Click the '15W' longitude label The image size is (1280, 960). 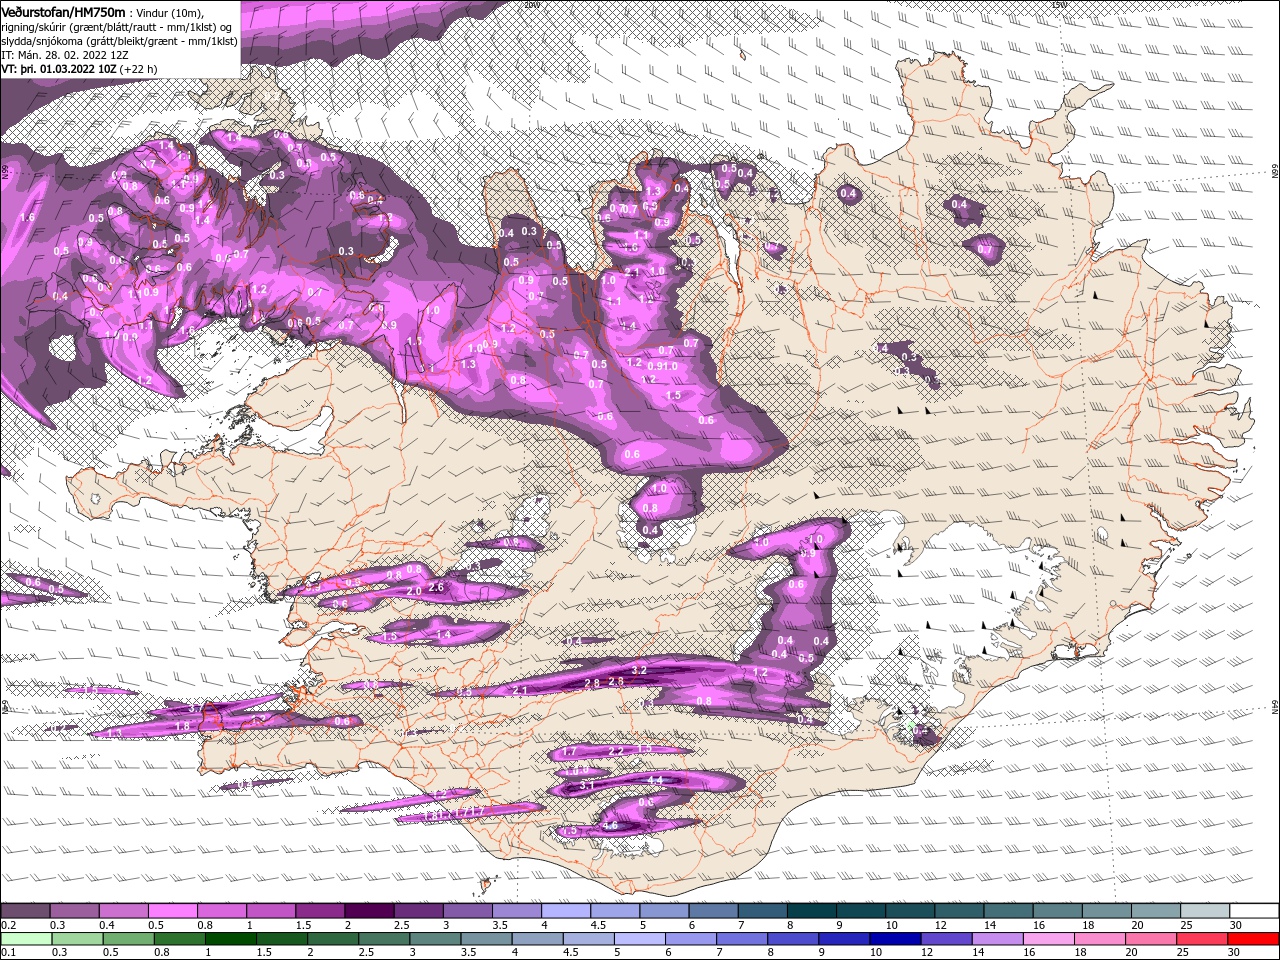pos(1060,5)
